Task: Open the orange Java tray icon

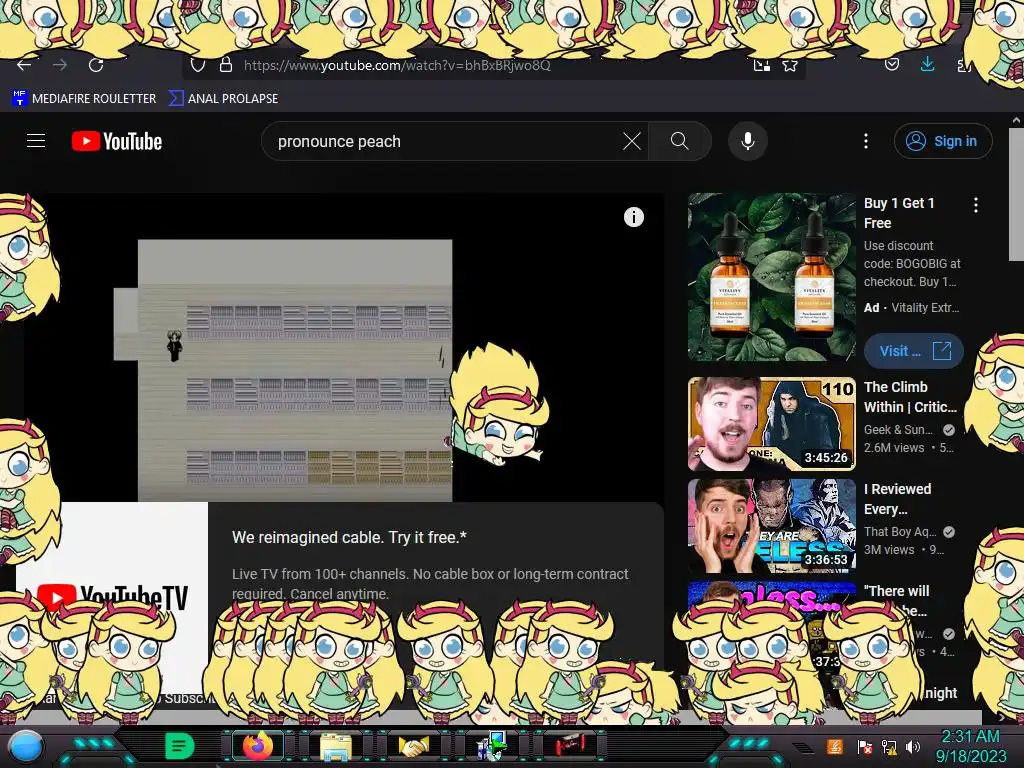Action: (834, 746)
